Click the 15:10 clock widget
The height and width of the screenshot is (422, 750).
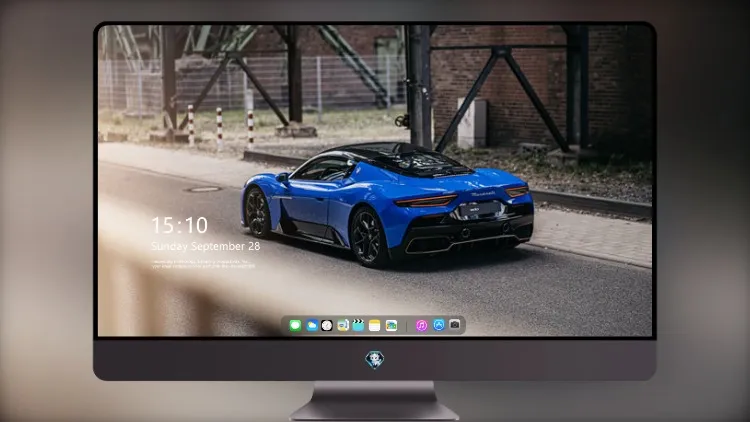coord(179,225)
